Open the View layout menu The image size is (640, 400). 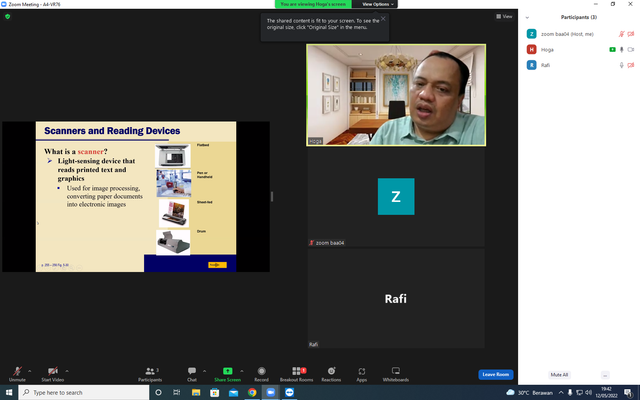[504, 16]
